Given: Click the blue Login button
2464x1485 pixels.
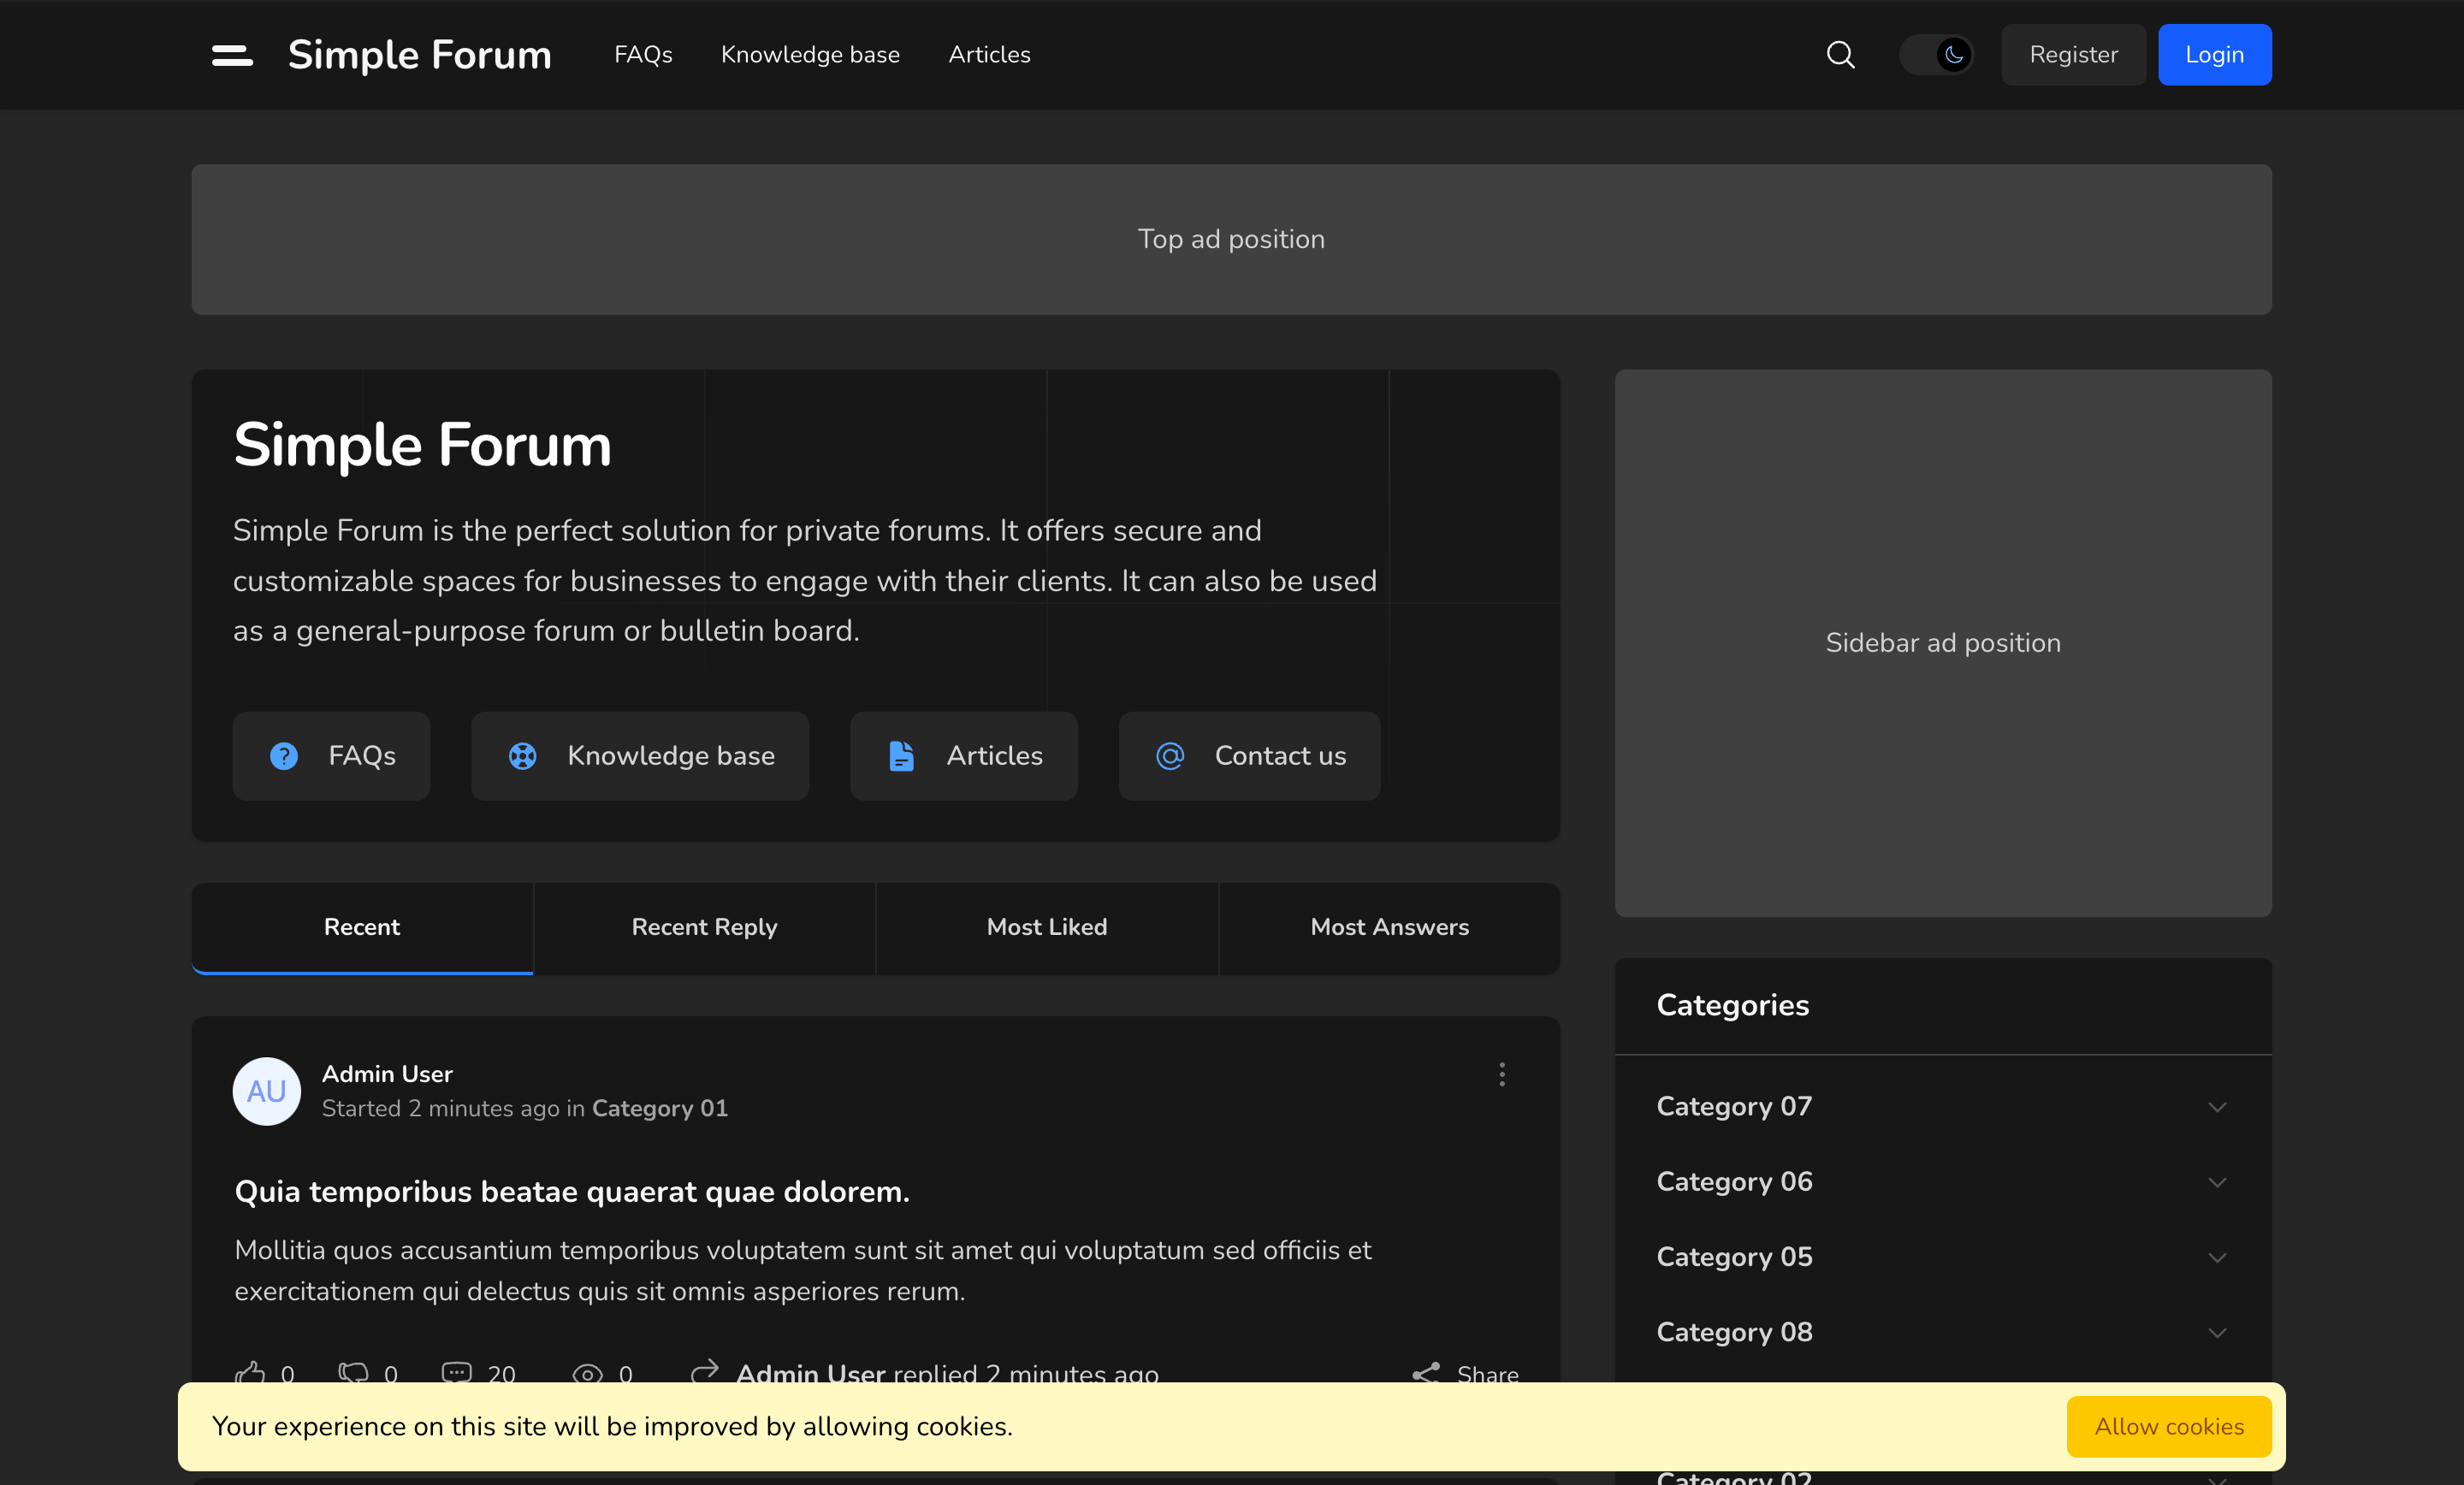Looking at the screenshot, I should tap(2214, 55).
